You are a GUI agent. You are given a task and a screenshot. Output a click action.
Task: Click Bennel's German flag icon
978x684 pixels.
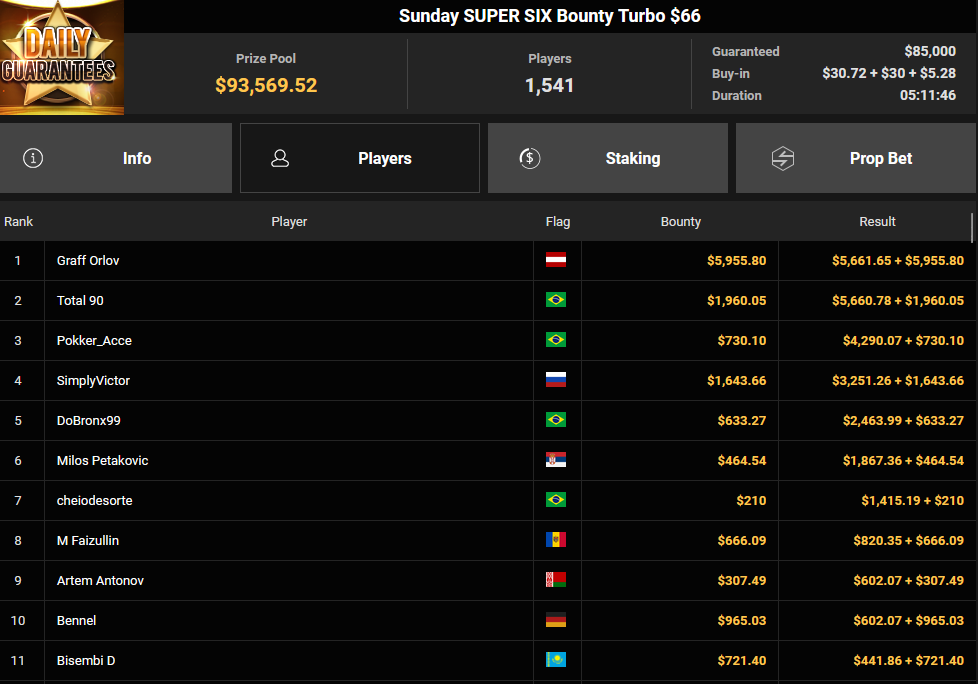(556, 620)
